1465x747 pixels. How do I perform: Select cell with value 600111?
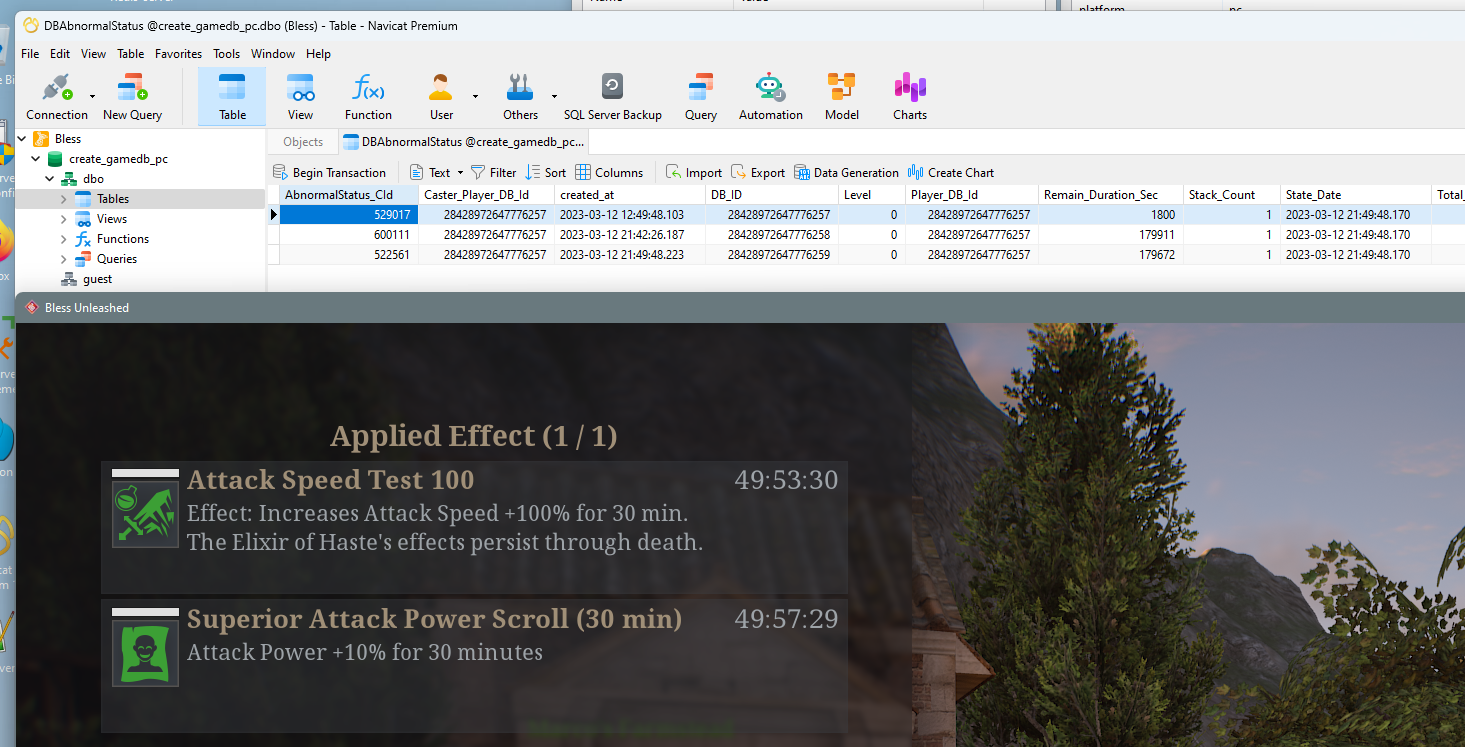click(x=348, y=234)
